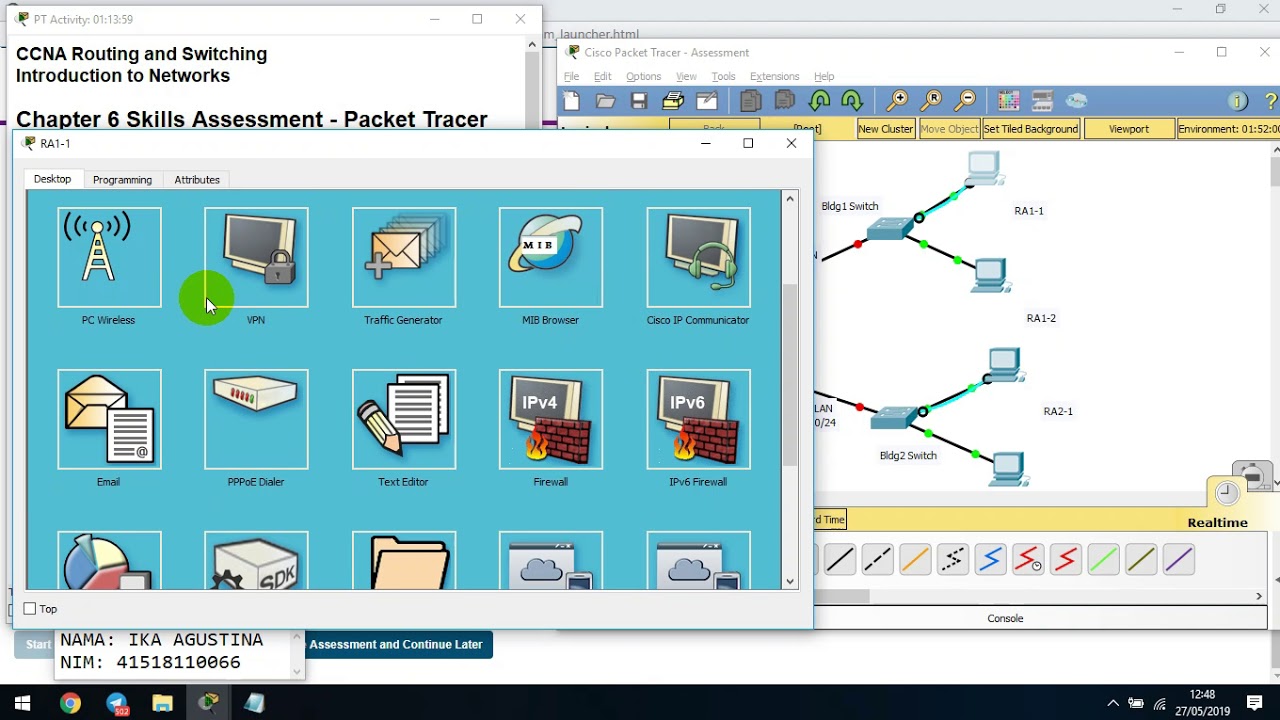Toggle the Top checkbox in RA1-1 window

(x=30, y=609)
